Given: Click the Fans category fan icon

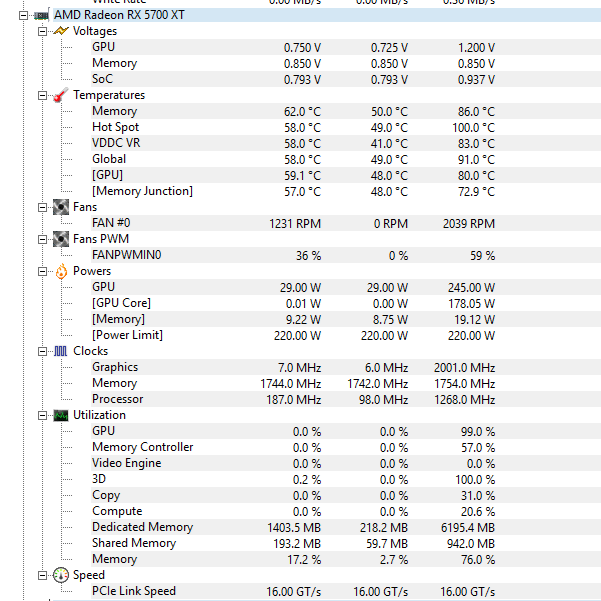Looking at the screenshot, I should [61, 207].
